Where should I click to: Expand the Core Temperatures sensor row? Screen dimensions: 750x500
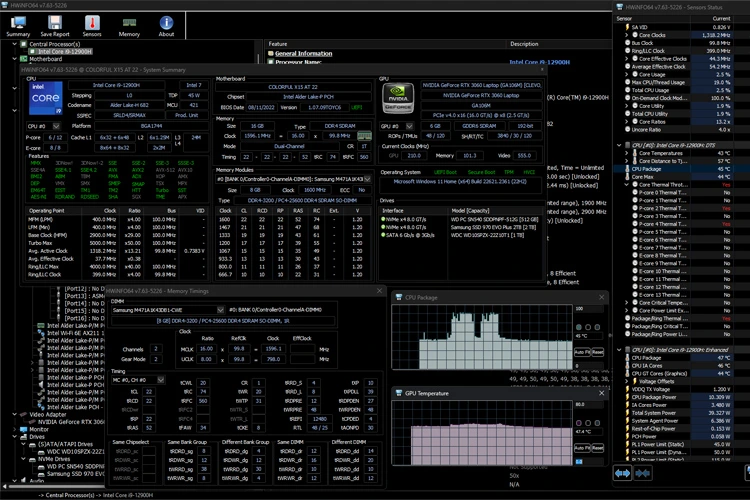[x=627, y=153]
